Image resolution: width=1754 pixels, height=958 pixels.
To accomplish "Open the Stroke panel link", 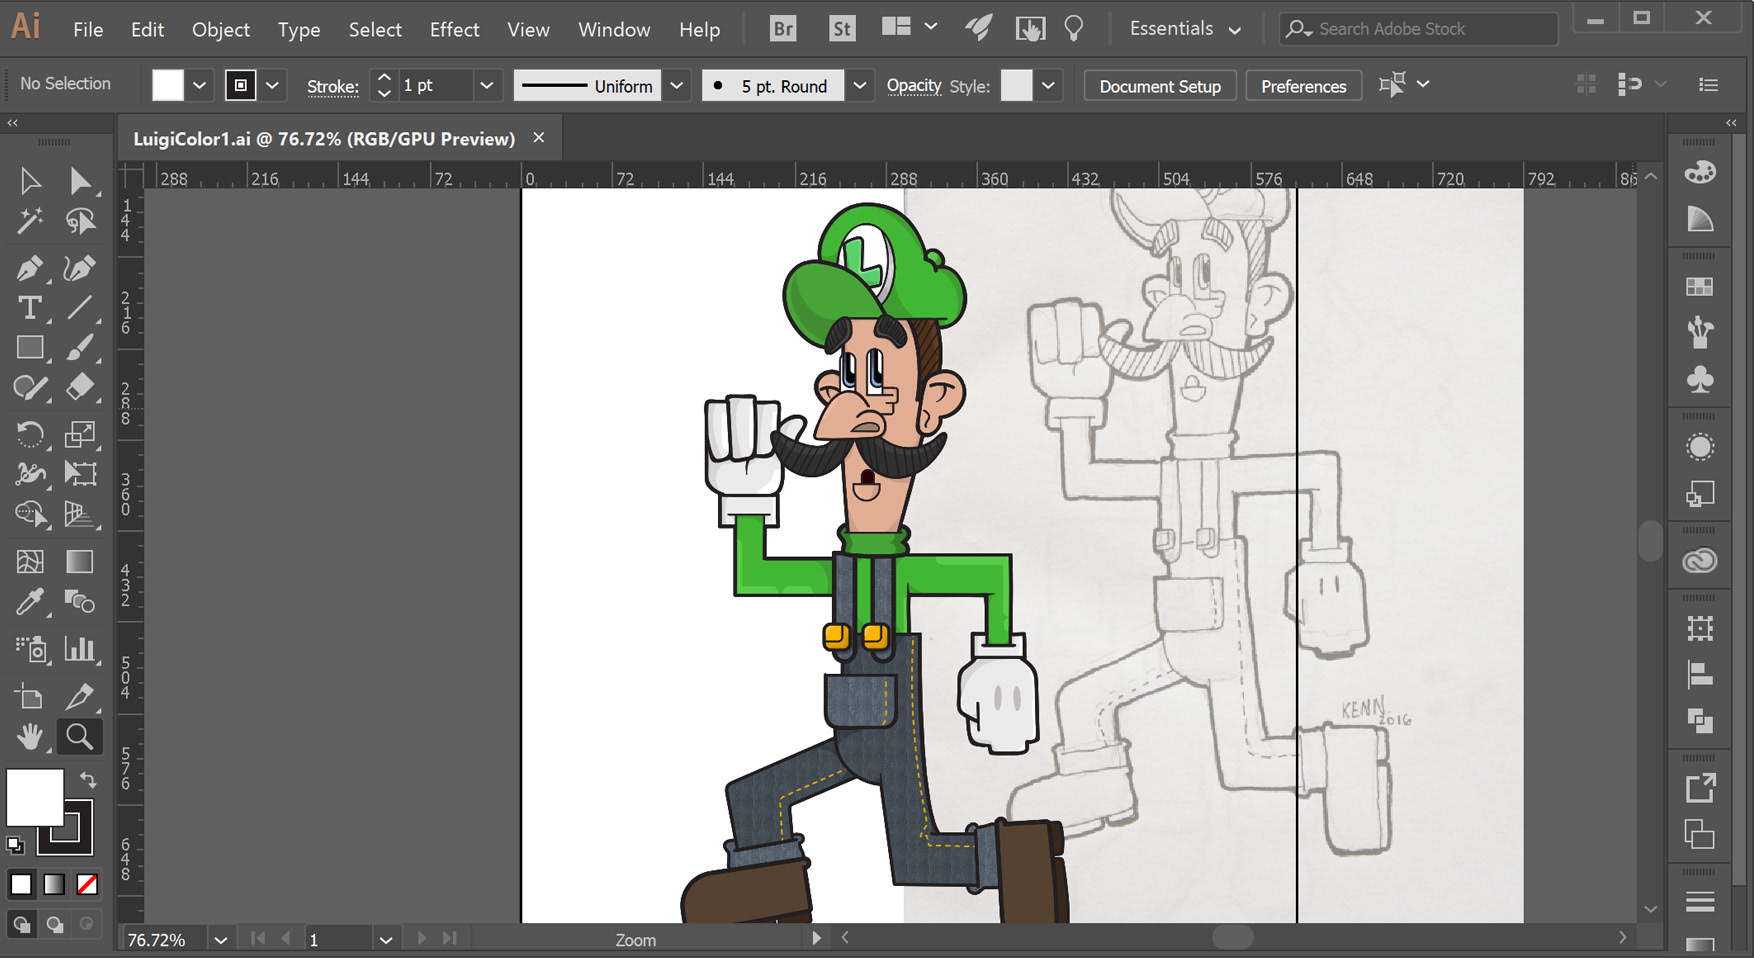I will coord(332,87).
